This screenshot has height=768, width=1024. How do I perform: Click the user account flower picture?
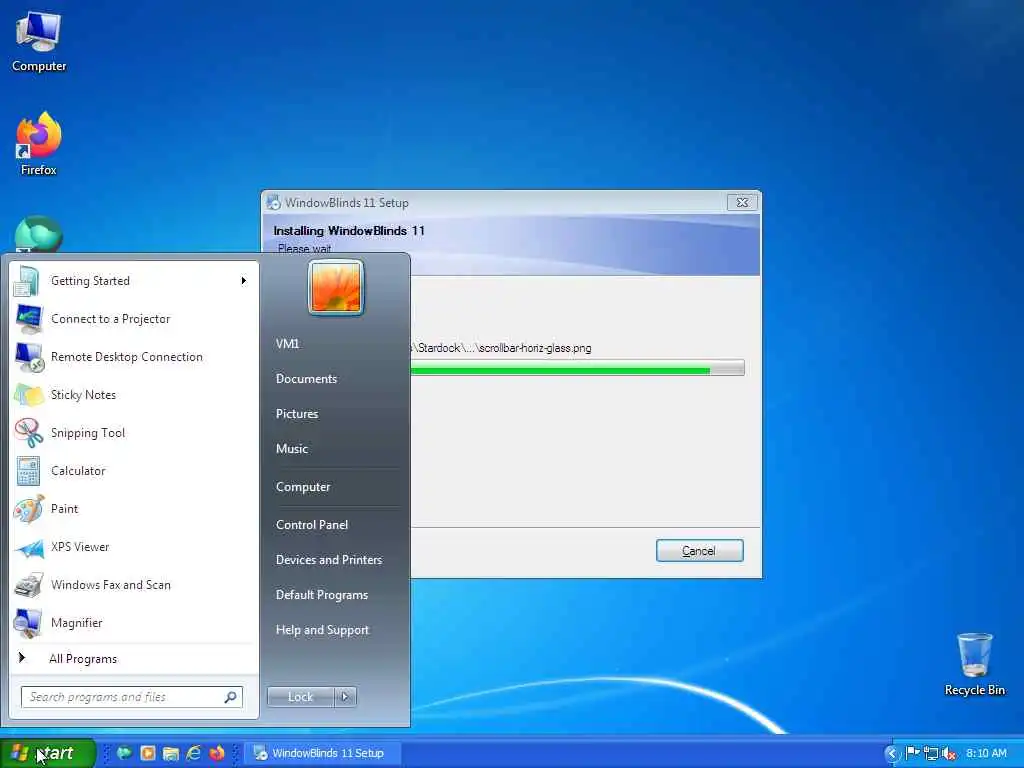(336, 287)
